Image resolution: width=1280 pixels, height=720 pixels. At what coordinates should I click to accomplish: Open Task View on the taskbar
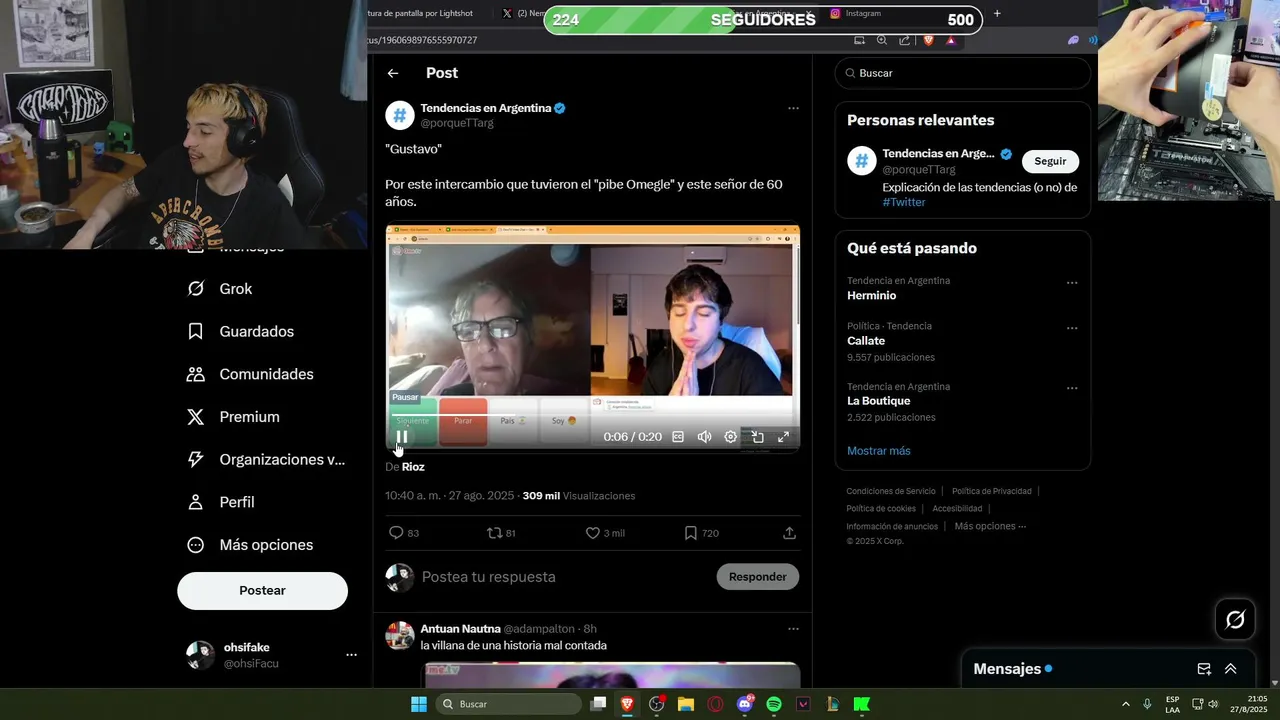[598, 704]
